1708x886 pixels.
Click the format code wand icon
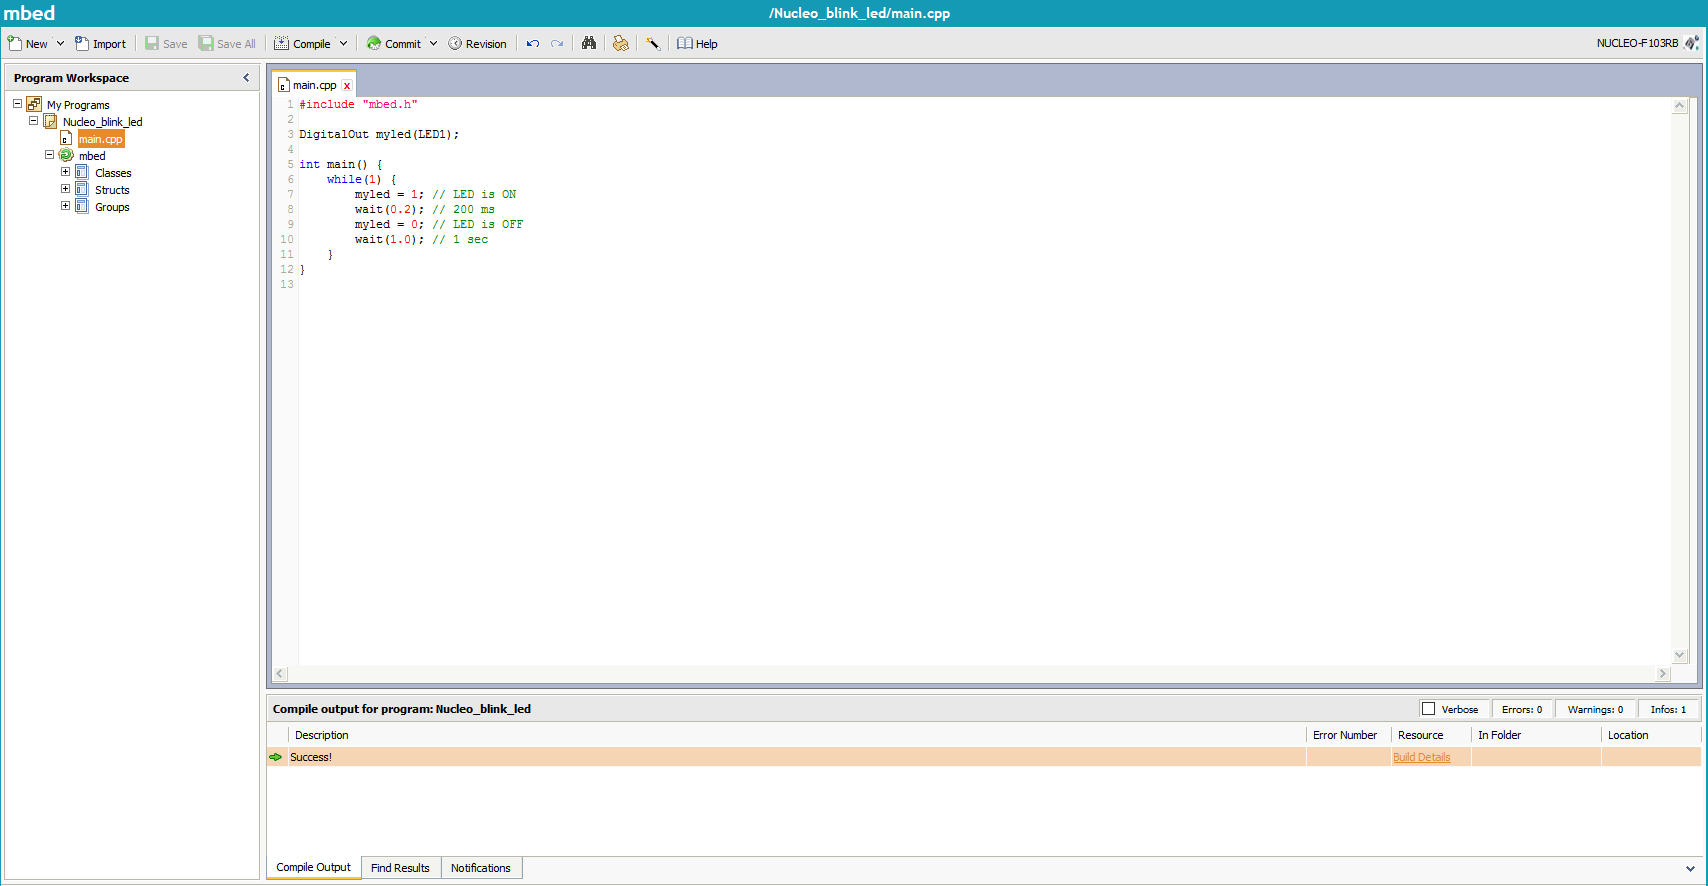pos(652,43)
